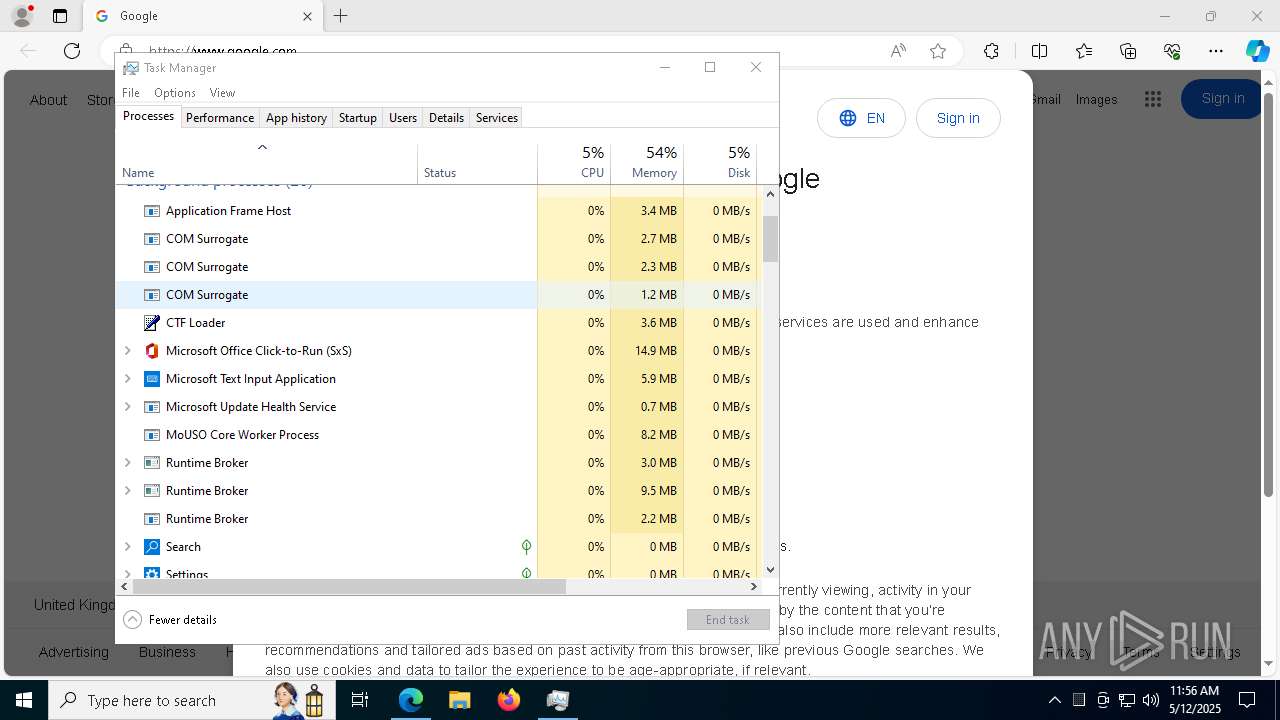The height and width of the screenshot is (720, 1280).
Task: Sort processes by the CPU column
Action: tap(574, 163)
